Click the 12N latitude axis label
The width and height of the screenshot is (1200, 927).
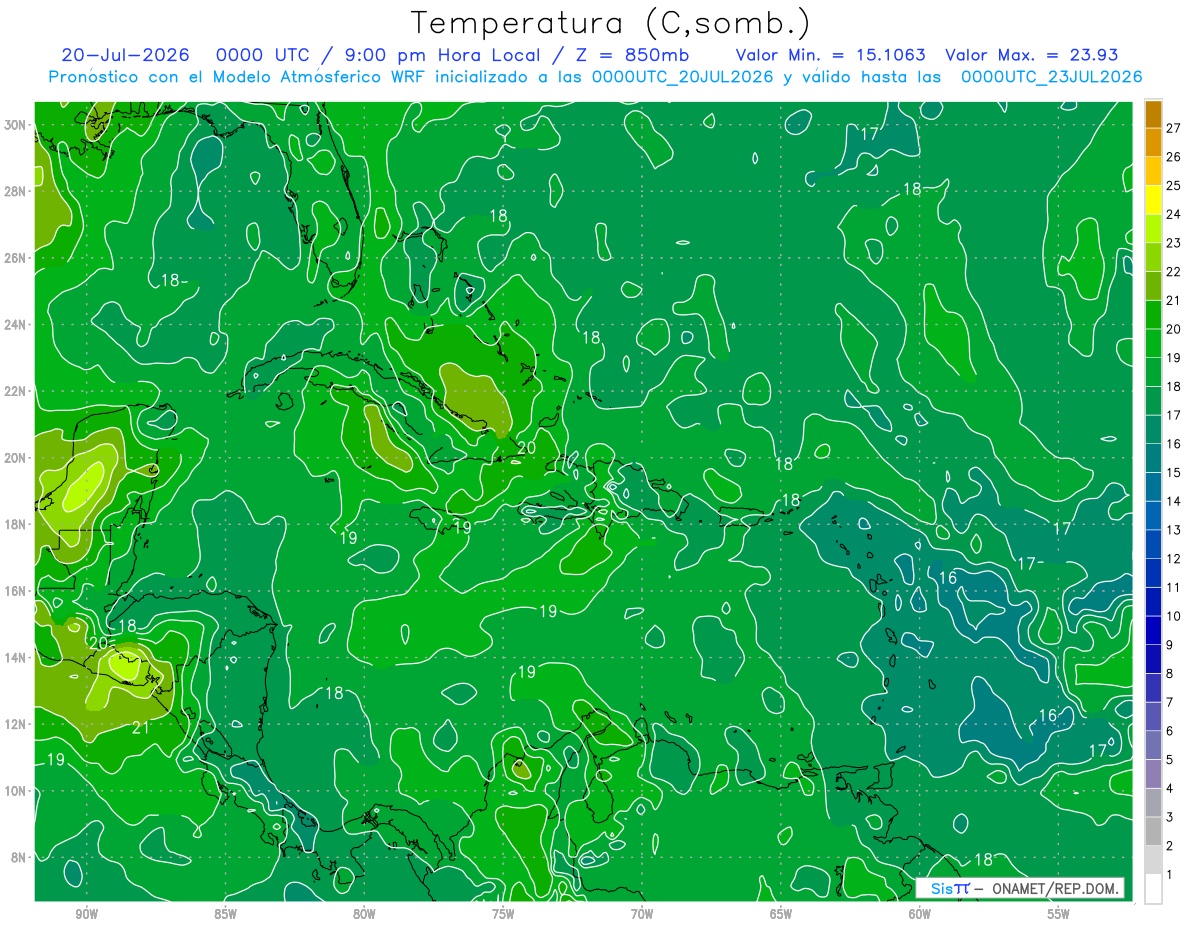(x=15, y=724)
